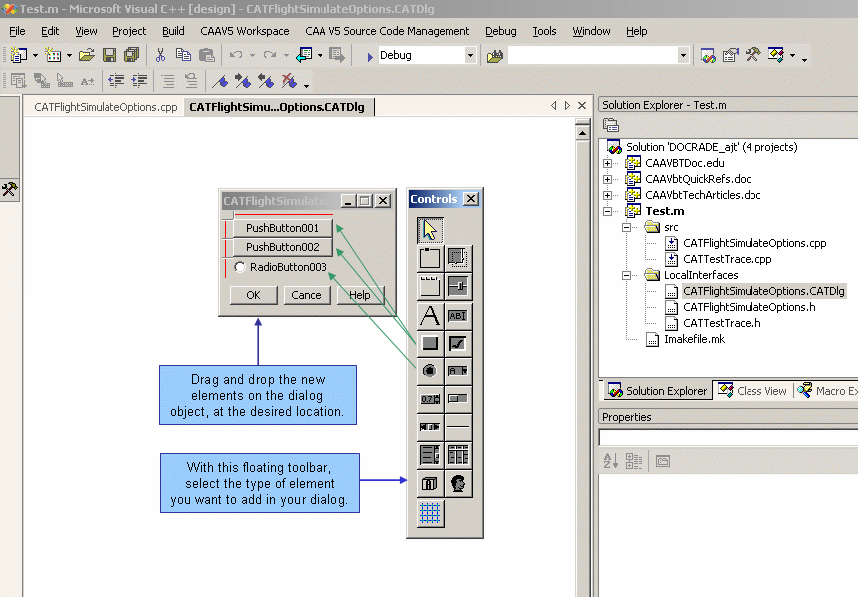
Task: Open the Build menu
Action: tap(173, 31)
